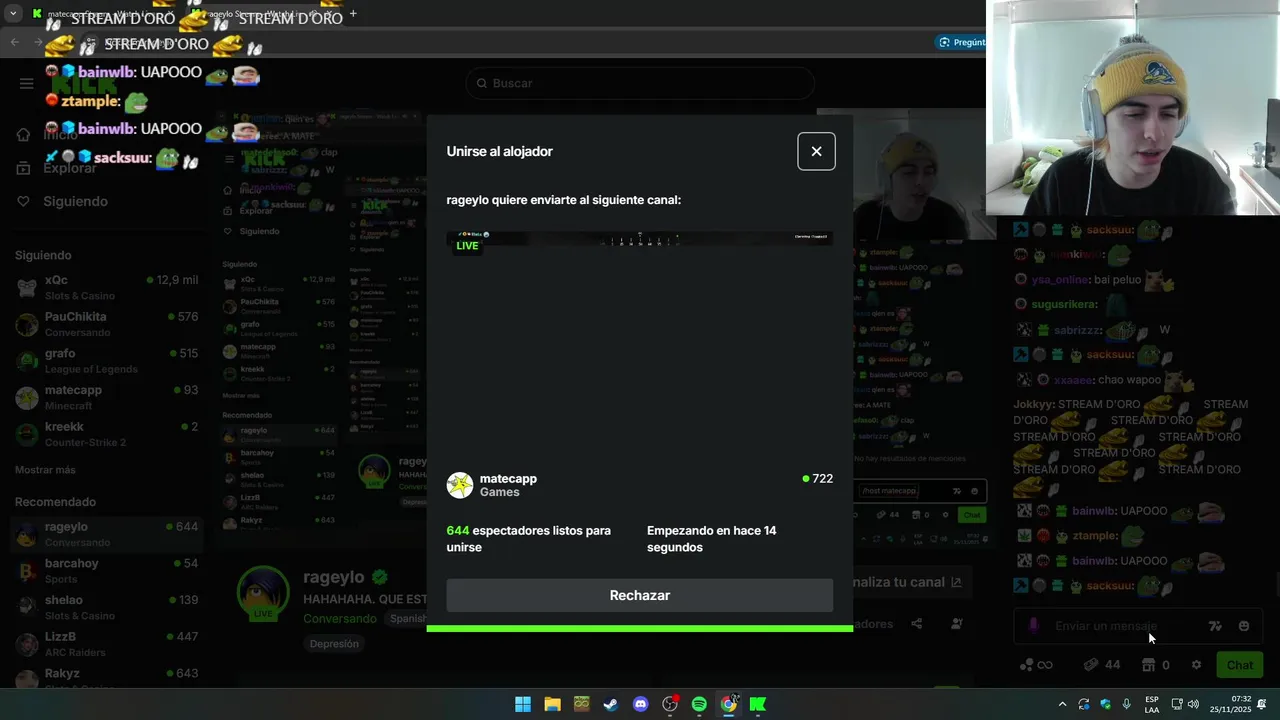The height and width of the screenshot is (720, 1280).
Task: Open Discord from the taskbar
Action: coord(640,704)
